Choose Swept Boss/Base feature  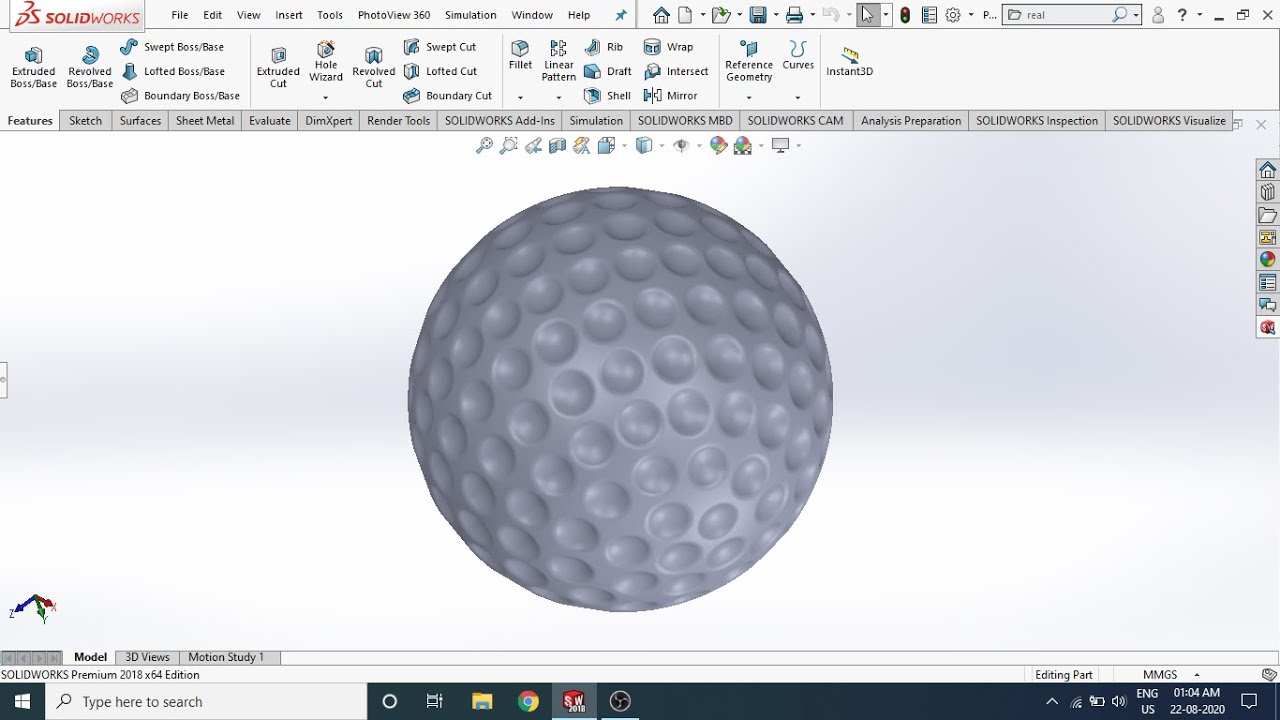171,47
